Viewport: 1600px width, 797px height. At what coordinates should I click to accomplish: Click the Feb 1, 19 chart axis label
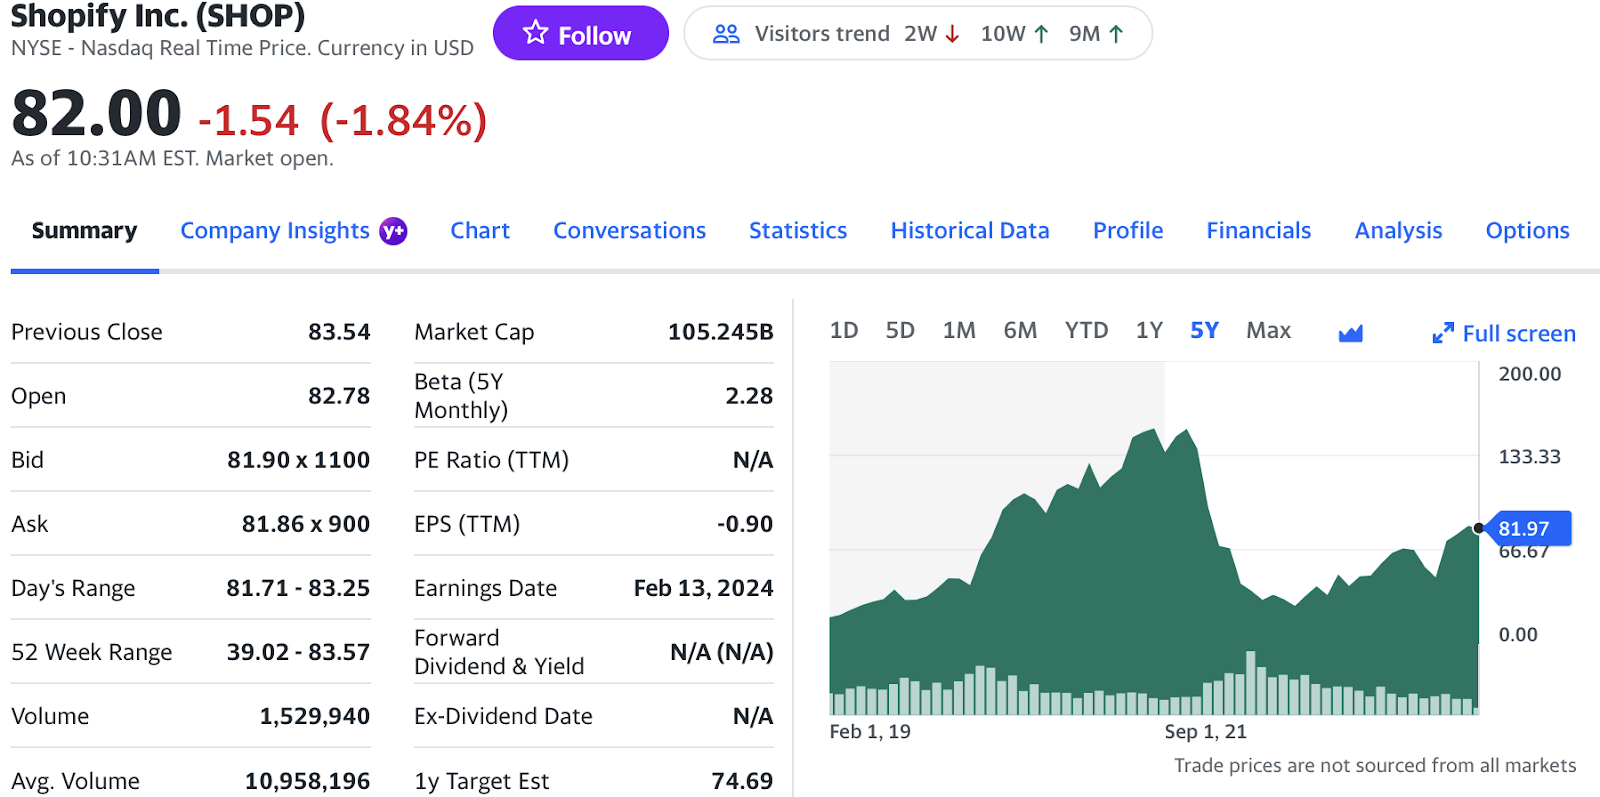870,732
